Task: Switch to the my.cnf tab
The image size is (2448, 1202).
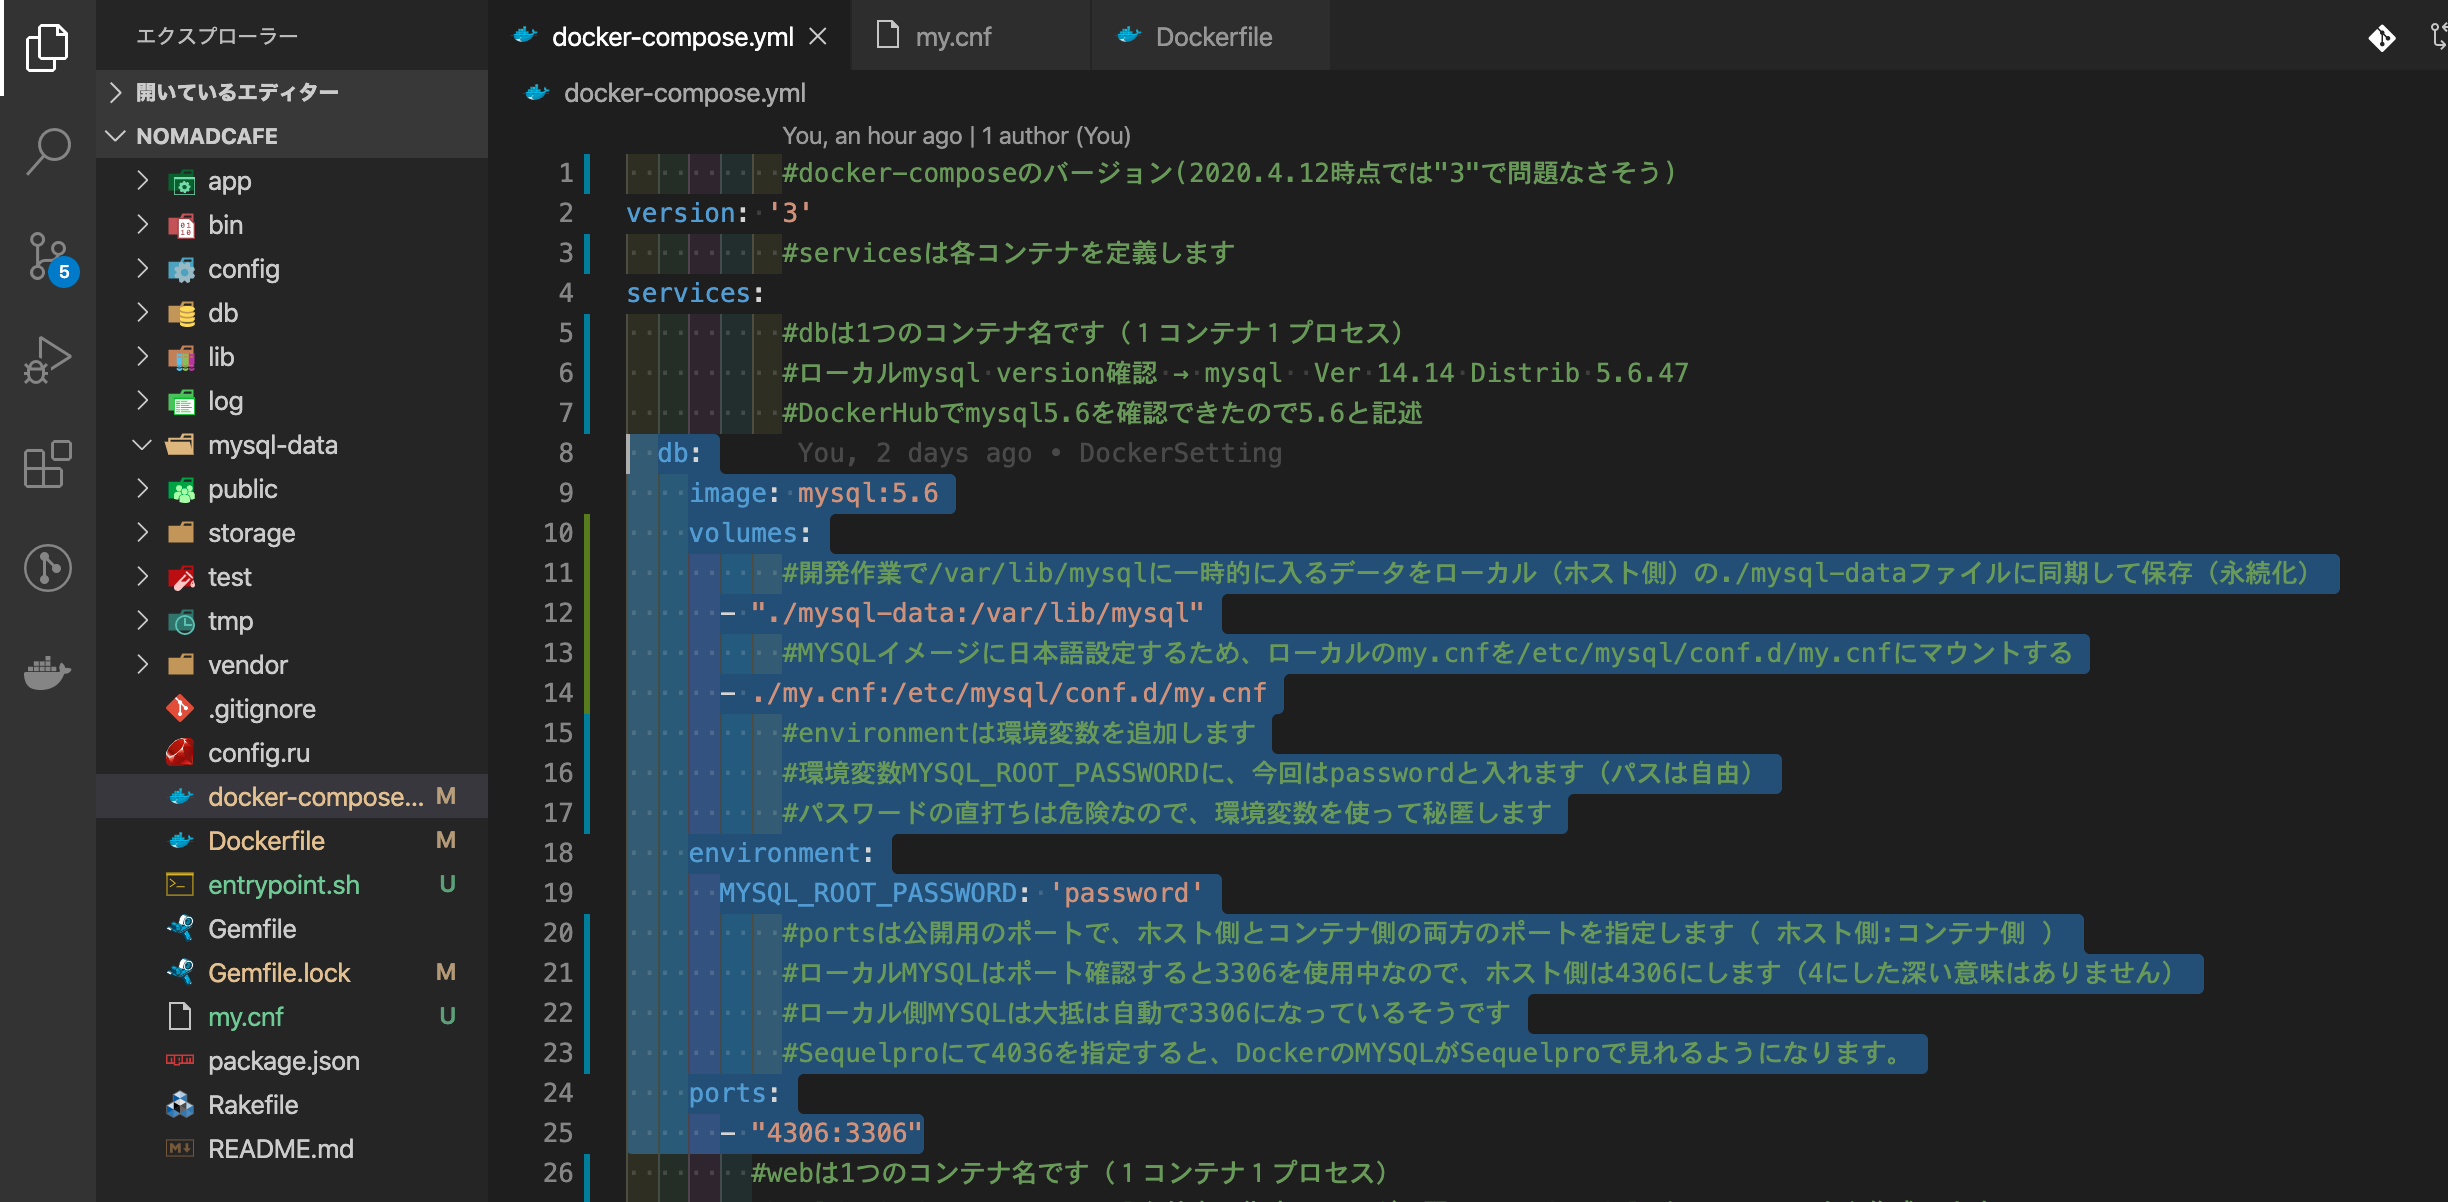Action: pos(952,37)
